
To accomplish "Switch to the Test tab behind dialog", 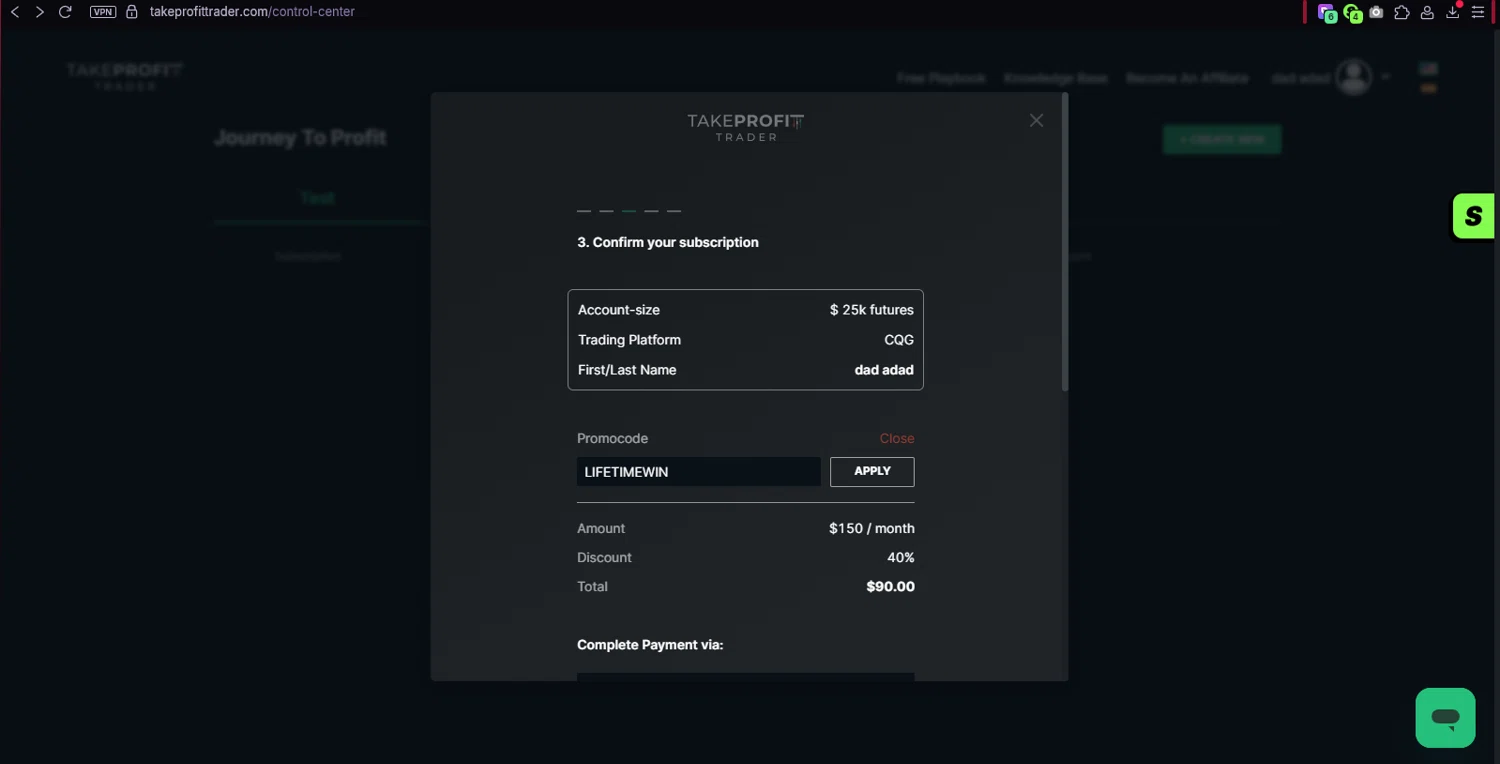I will [x=317, y=198].
